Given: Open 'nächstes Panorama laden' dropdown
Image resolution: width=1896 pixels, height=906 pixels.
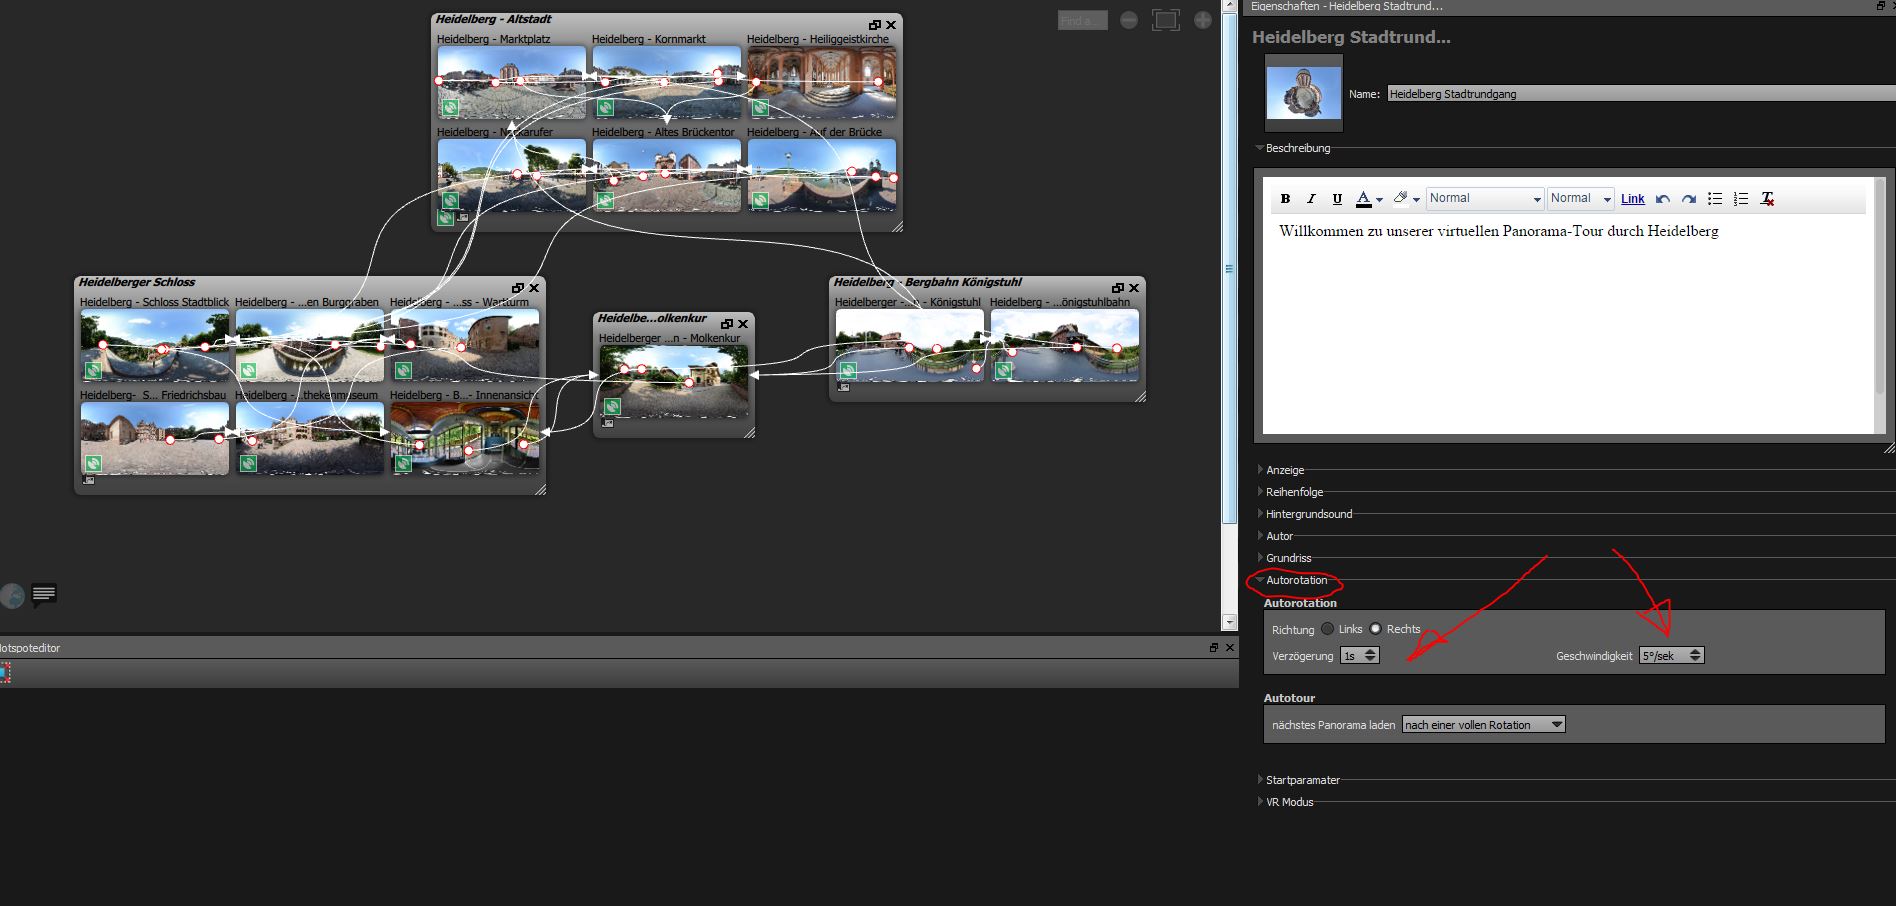Looking at the screenshot, I should [1483, 725].
